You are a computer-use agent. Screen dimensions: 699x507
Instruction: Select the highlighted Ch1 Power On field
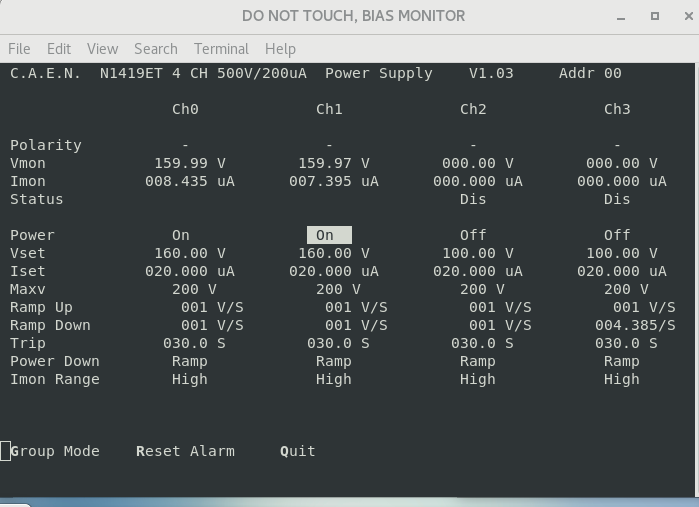click(x=329, y=235)
